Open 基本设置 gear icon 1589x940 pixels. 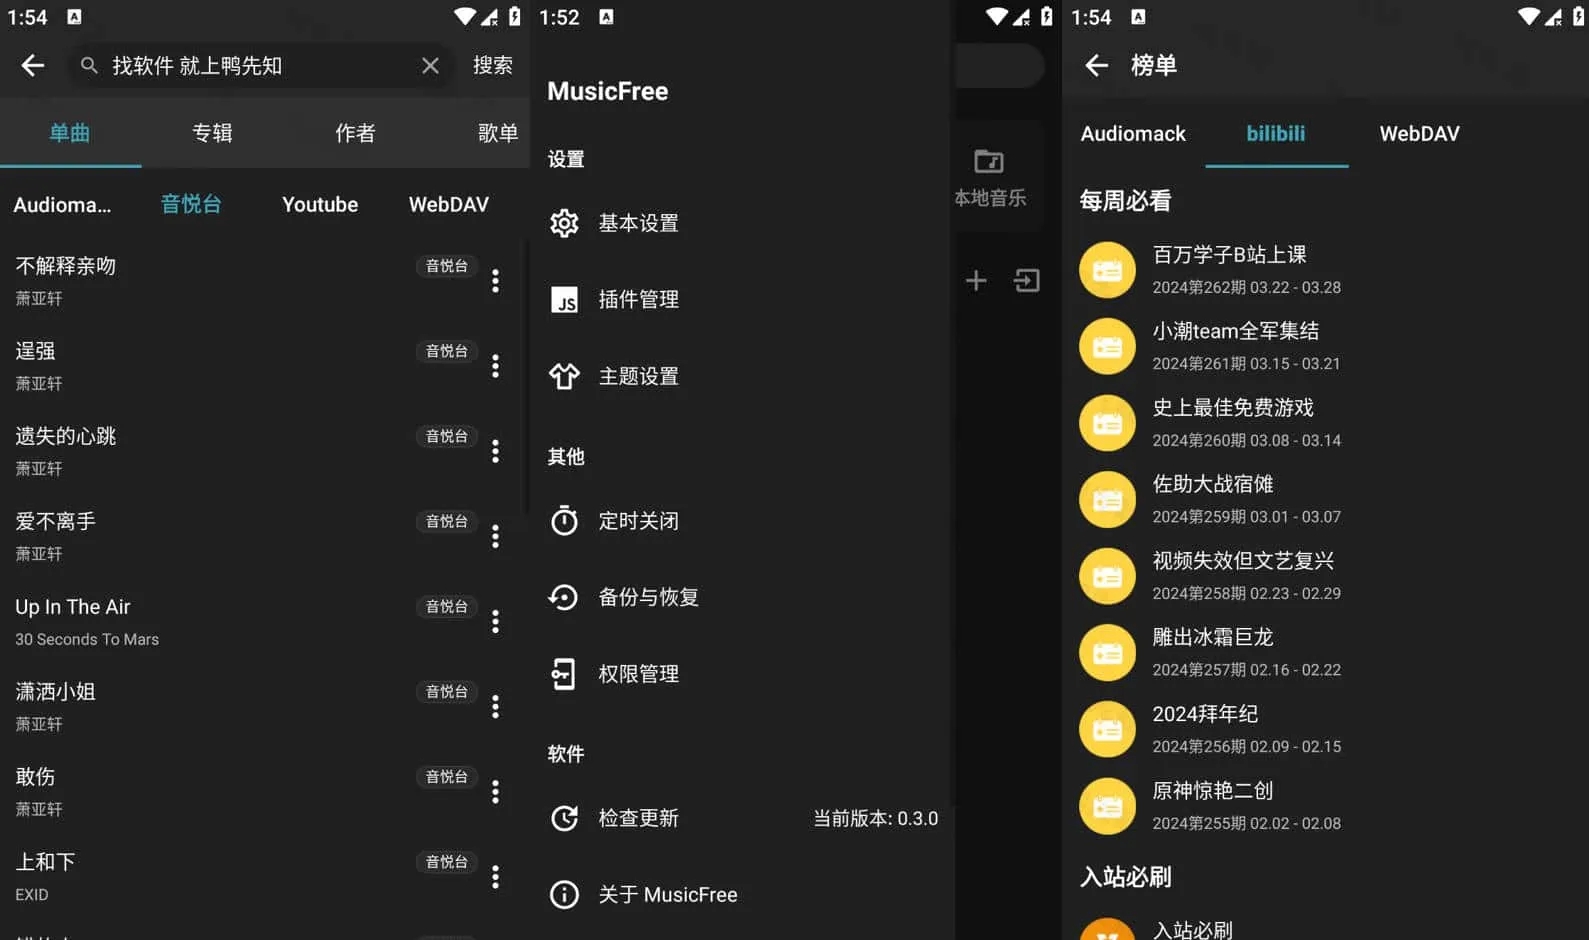tap(564, 223)
